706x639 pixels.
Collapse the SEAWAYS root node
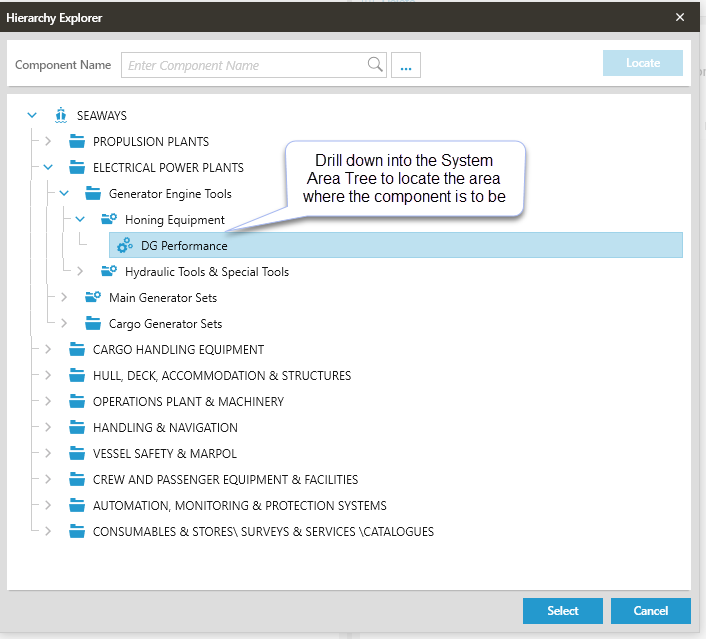coord(32,116)
